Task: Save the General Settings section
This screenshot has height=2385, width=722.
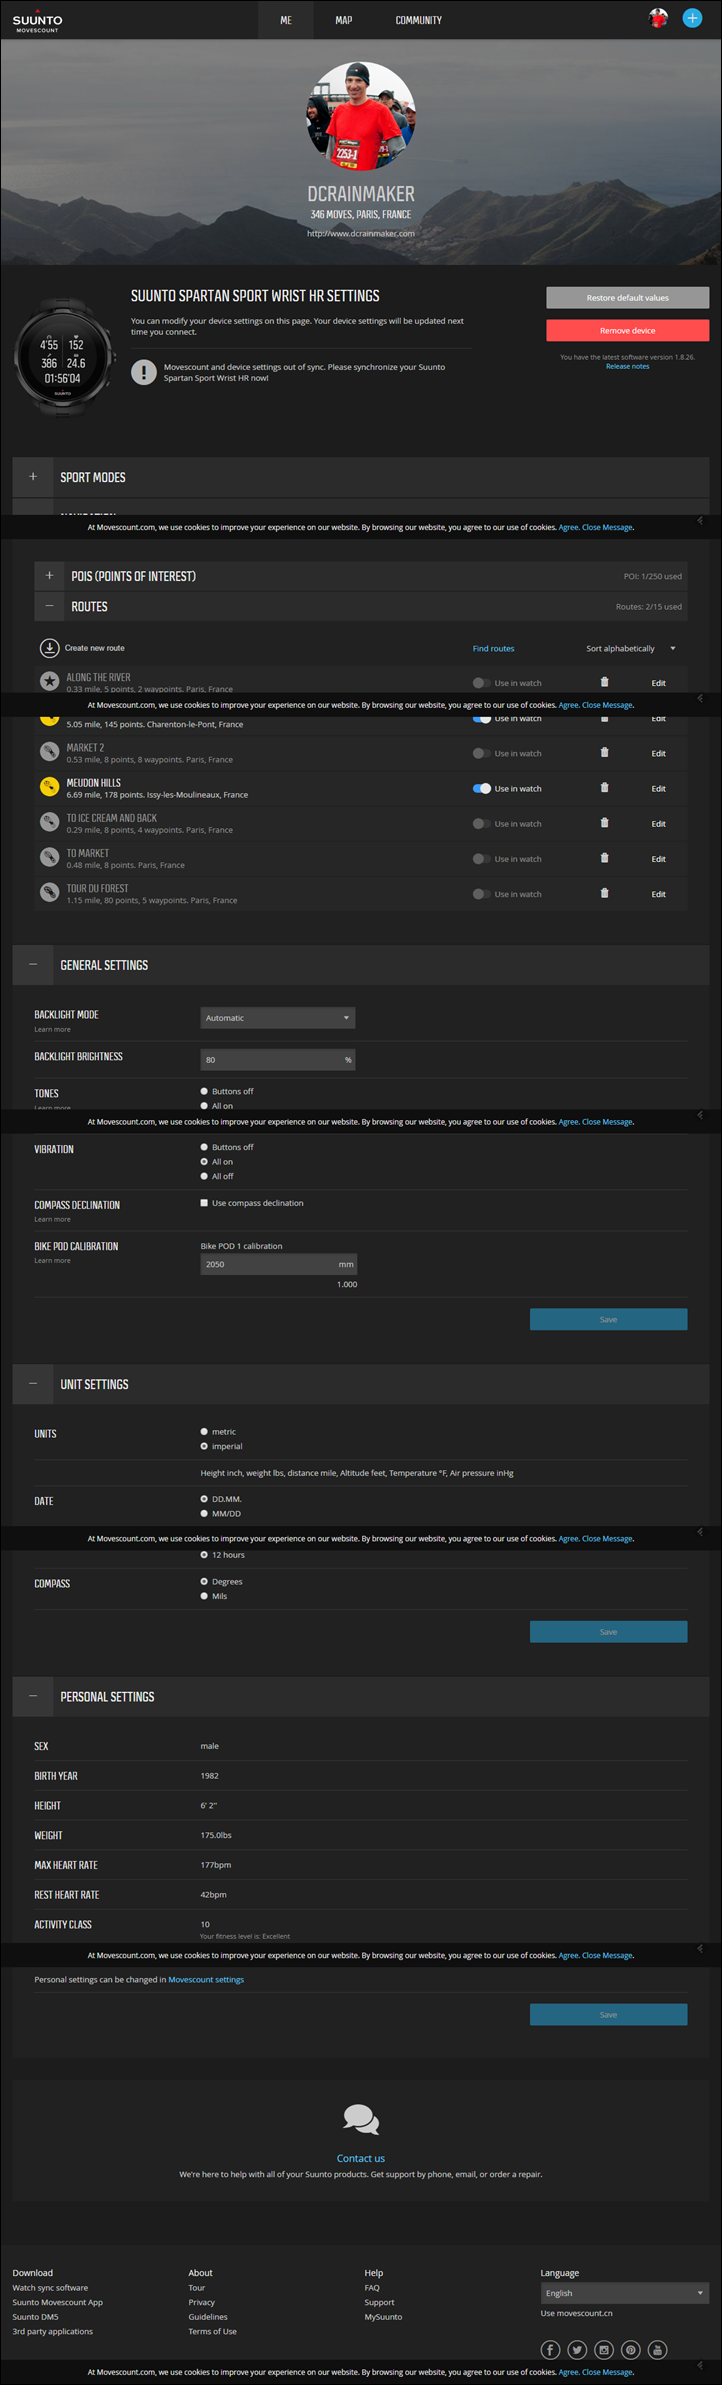Action: tap(608, 1320)
